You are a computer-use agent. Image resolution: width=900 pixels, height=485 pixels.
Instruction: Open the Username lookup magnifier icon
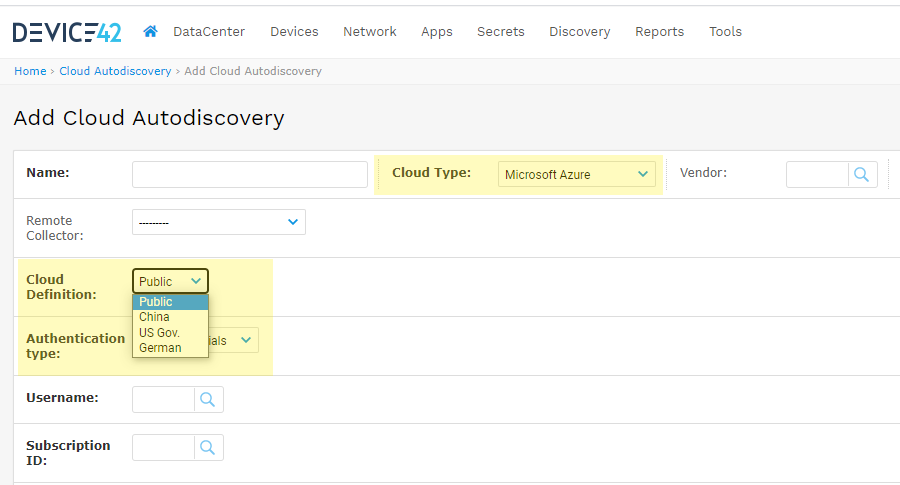click(x=208, y=399)
